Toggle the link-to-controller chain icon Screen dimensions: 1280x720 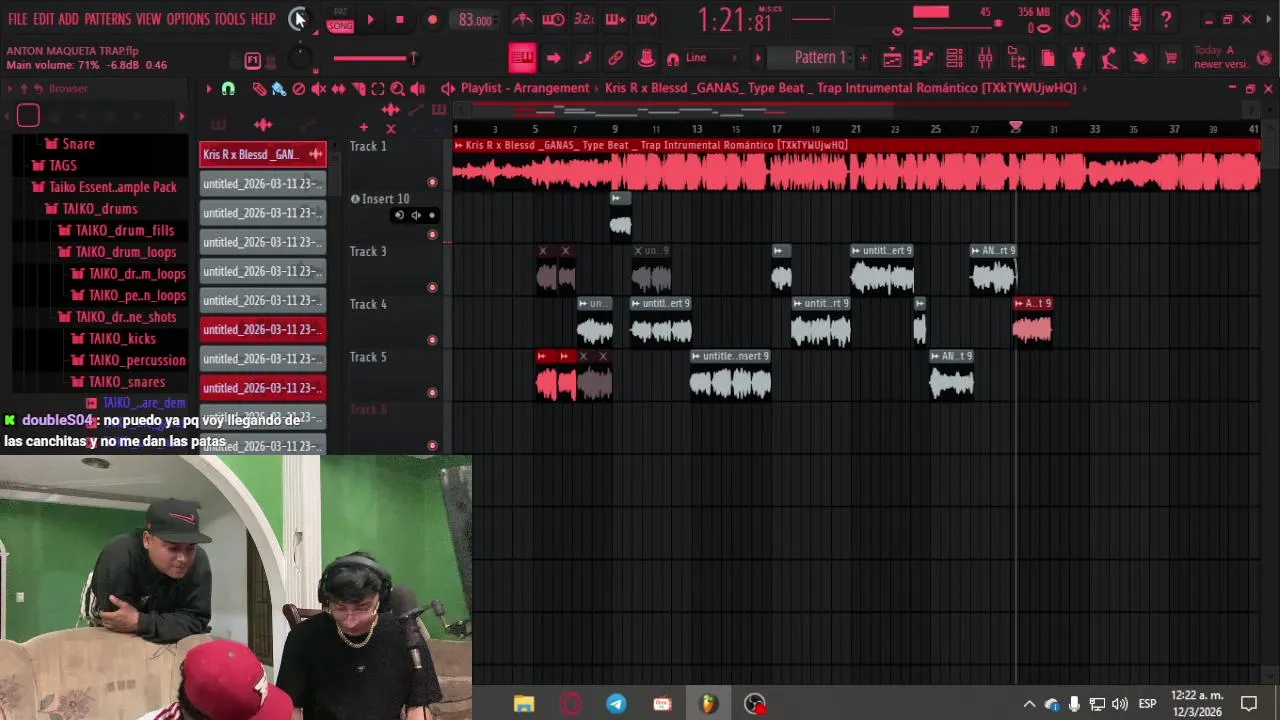tap(616, 58)
